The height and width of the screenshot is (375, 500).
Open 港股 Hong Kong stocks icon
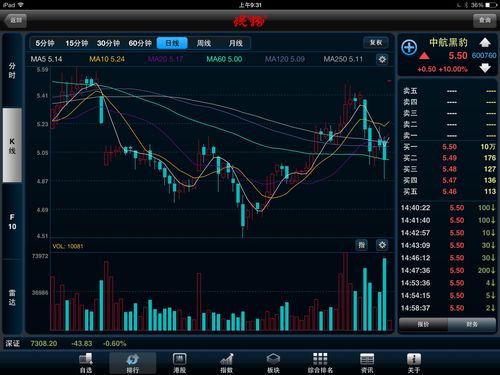(179, 363)
